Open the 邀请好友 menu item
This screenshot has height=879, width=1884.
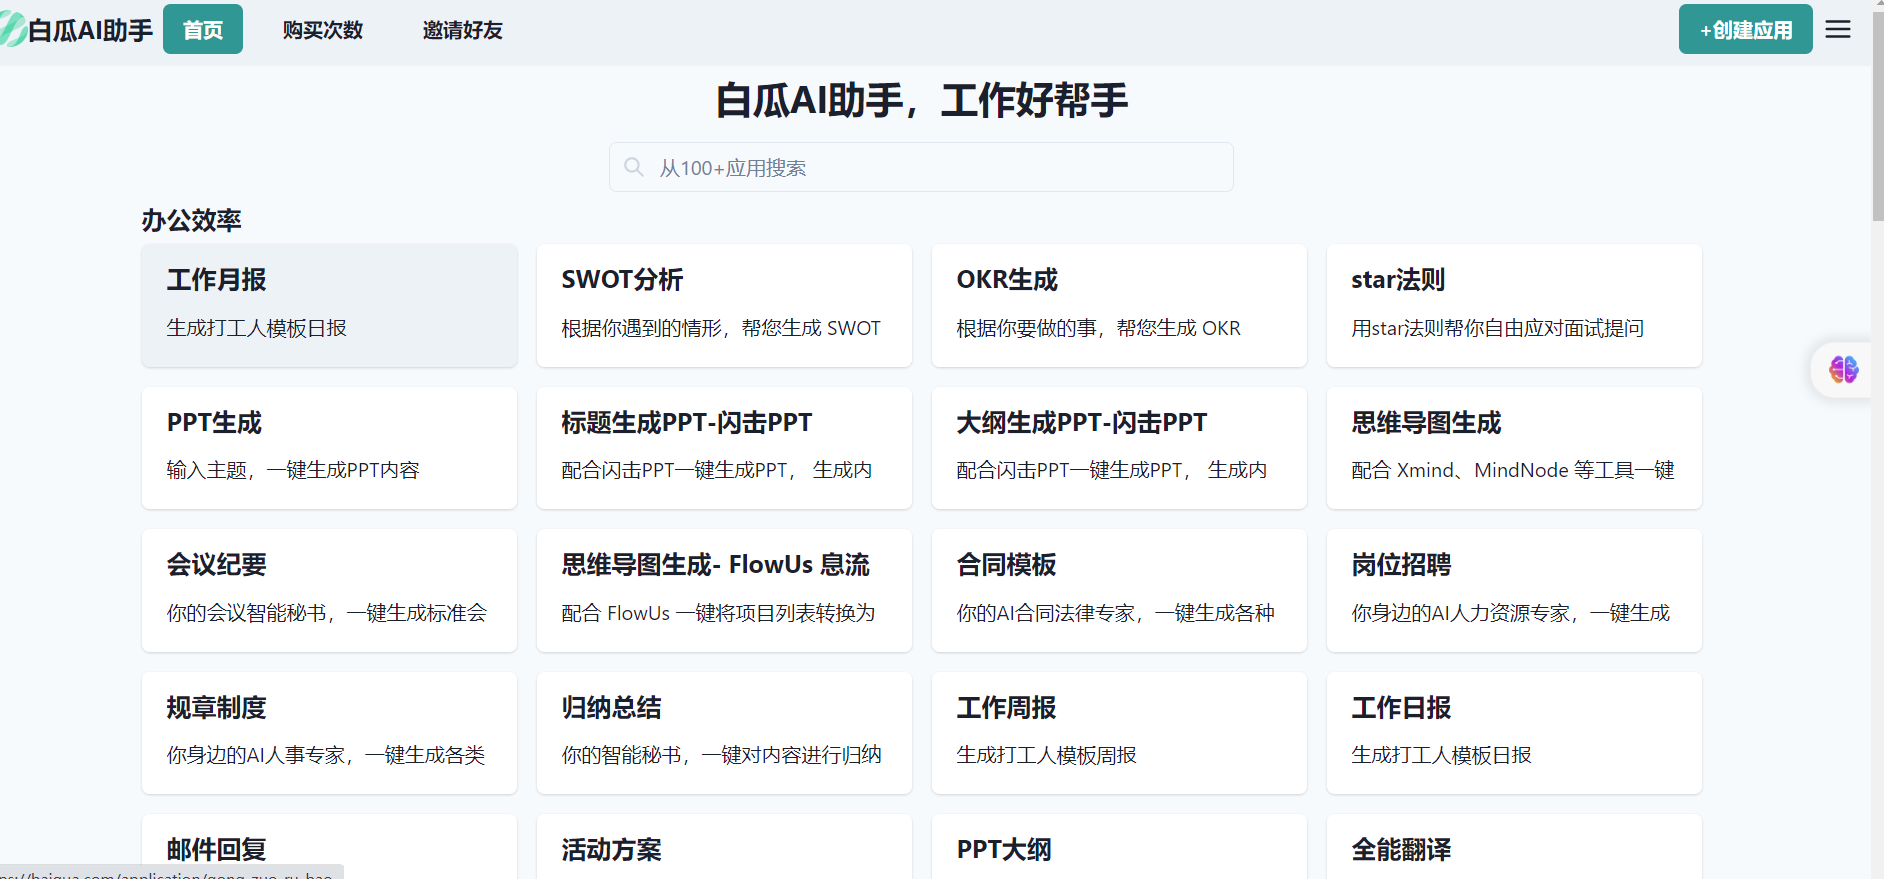462,30
